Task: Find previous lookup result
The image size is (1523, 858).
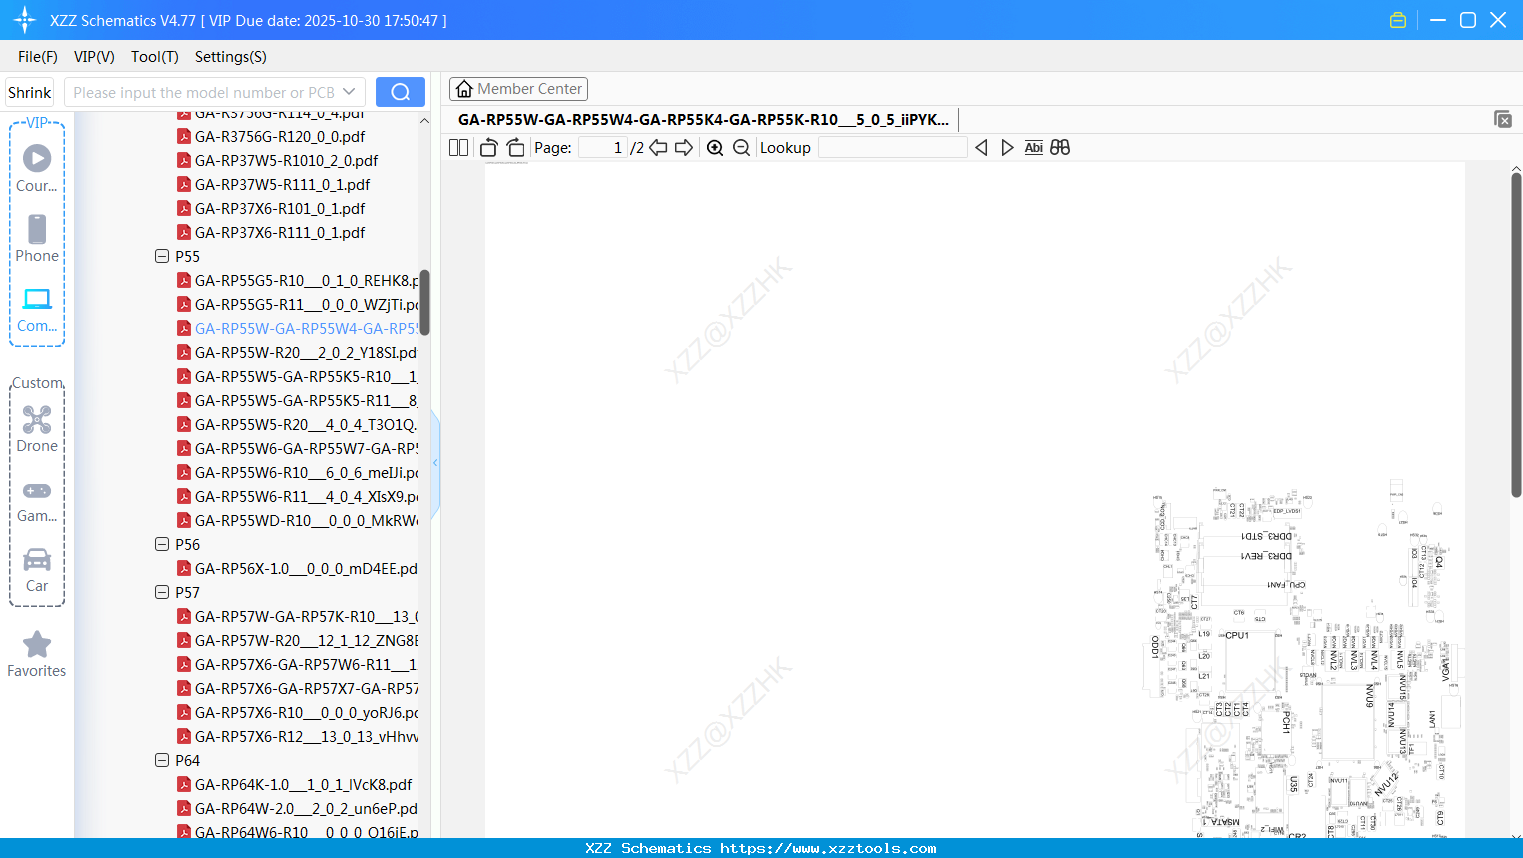Action: (x=981, y=148)
